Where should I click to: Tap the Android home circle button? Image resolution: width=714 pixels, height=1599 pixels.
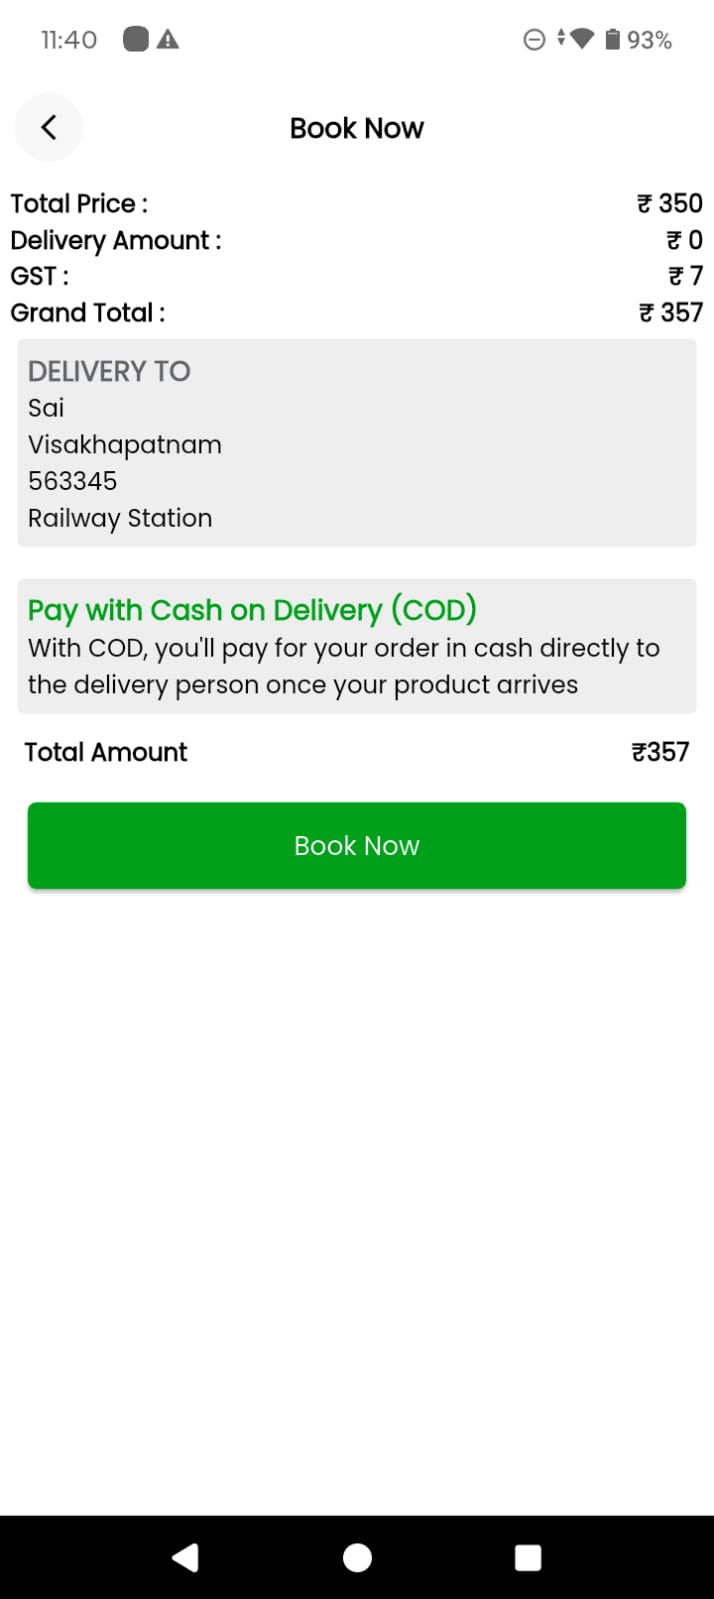(x=357, y=1557)
